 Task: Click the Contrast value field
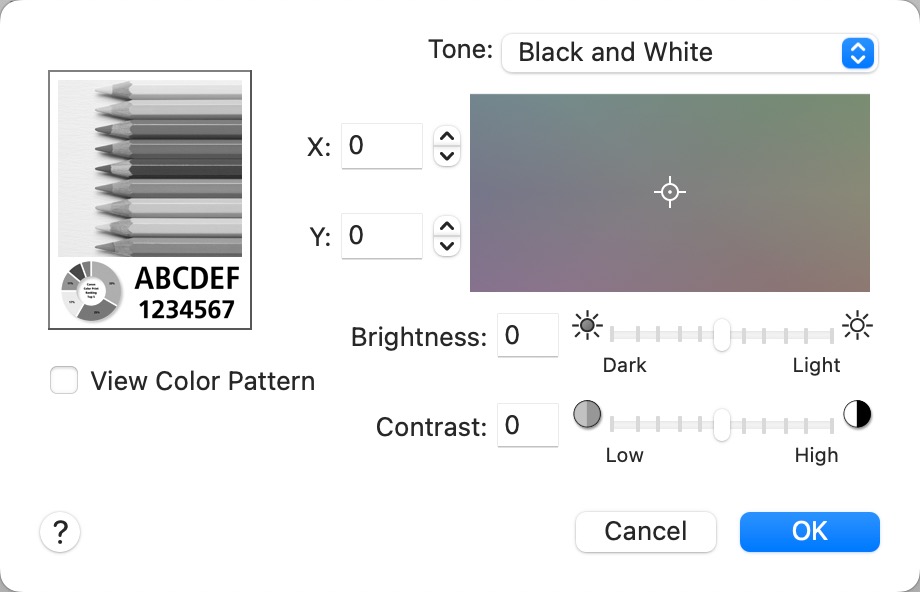527,425
